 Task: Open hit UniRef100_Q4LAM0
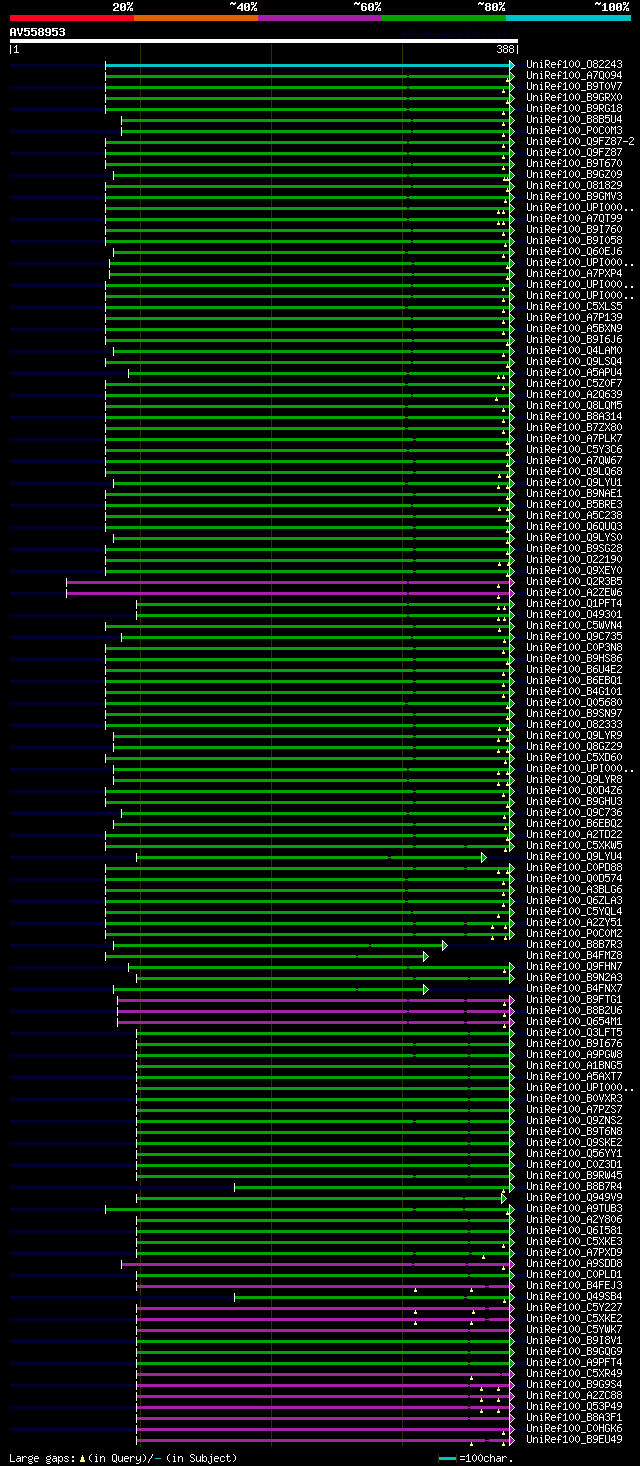(x=574, y=351)
